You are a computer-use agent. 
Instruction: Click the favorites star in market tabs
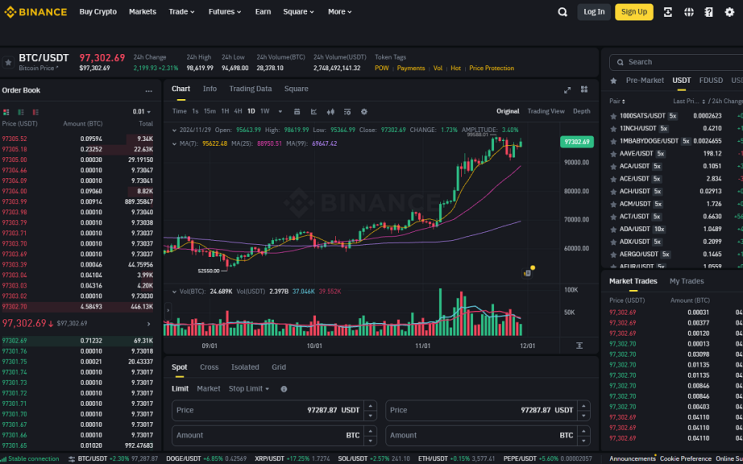coord(614,81)
